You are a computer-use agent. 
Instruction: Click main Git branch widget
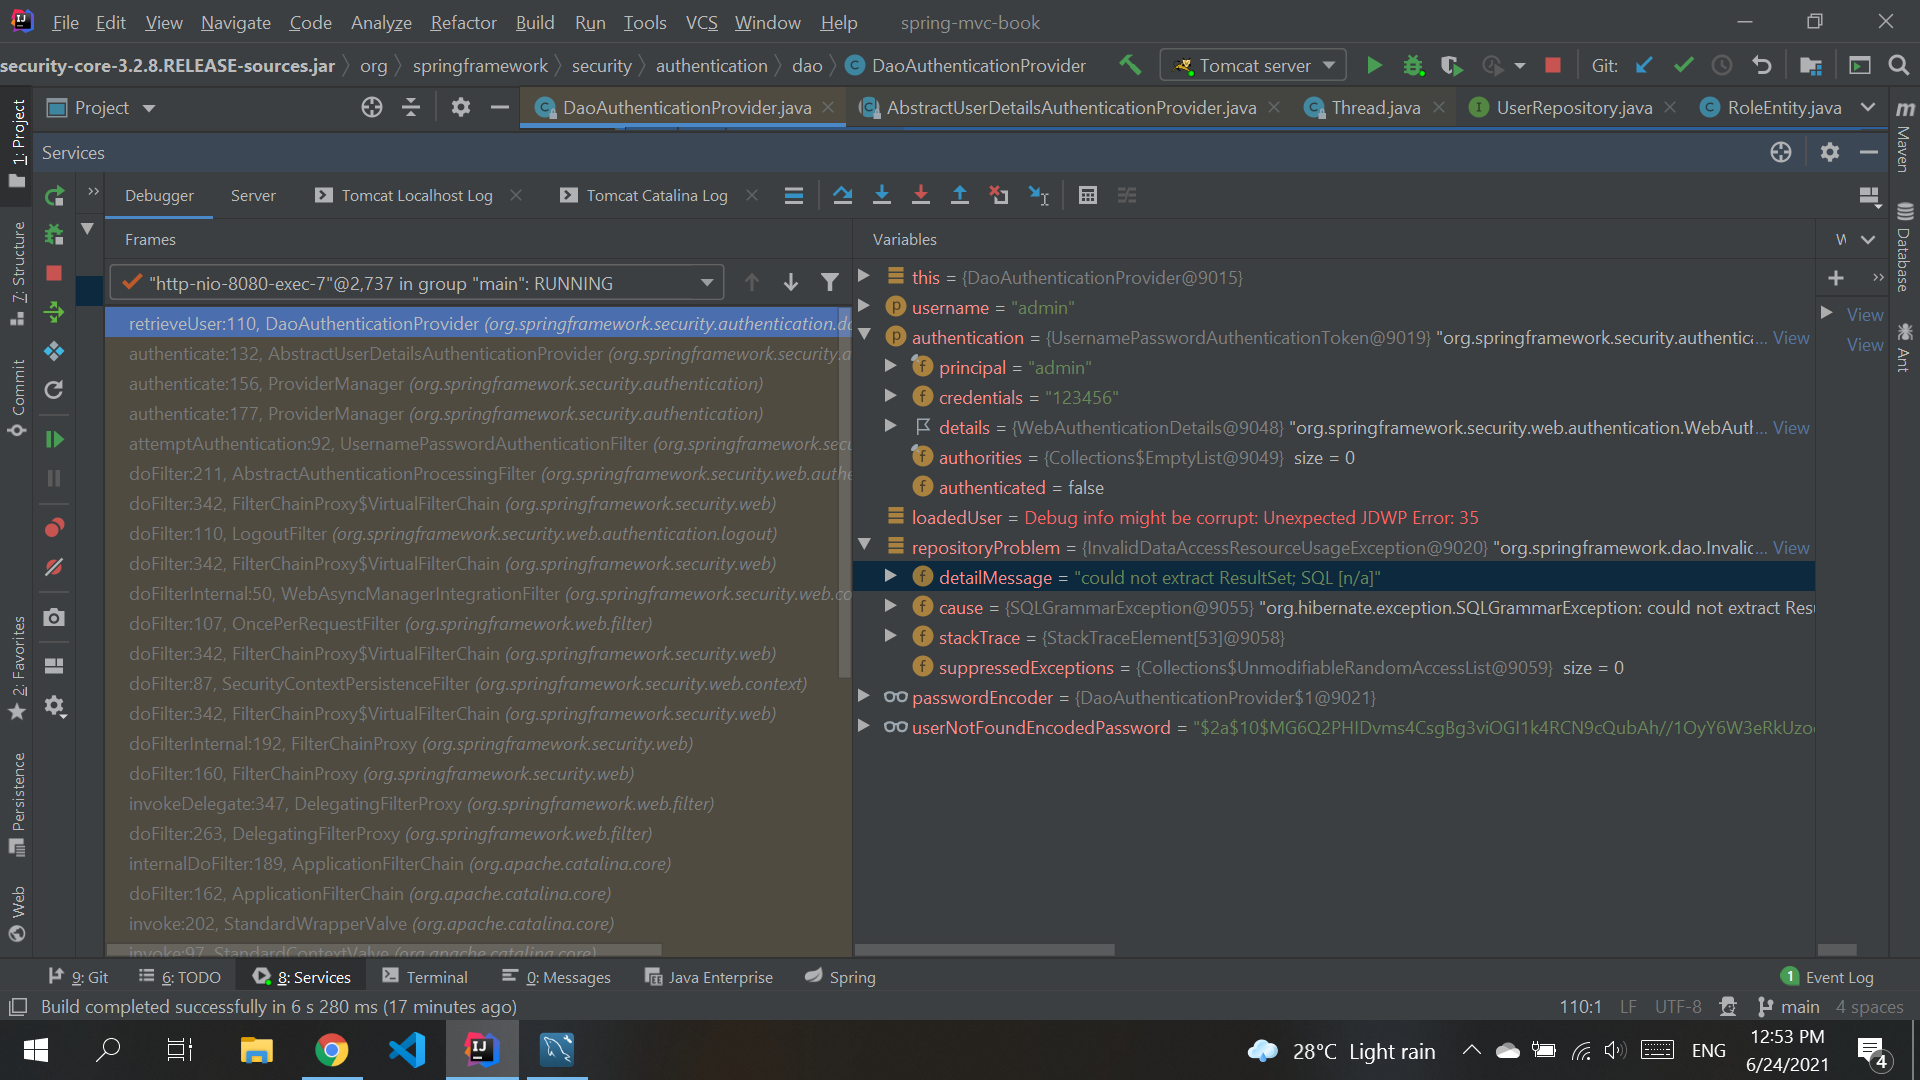click(1790, 1007)
